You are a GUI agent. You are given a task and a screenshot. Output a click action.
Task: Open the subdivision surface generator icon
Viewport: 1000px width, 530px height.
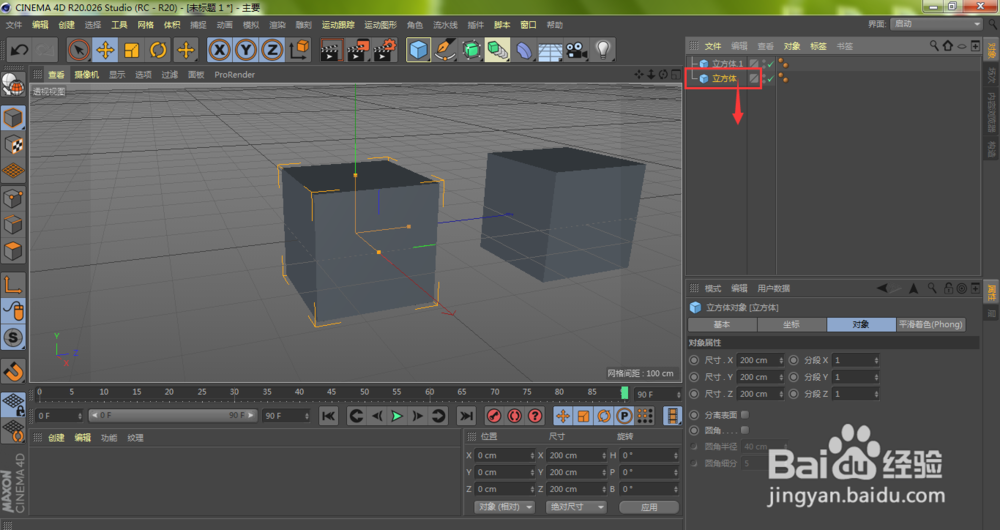[x=471, y=50]
